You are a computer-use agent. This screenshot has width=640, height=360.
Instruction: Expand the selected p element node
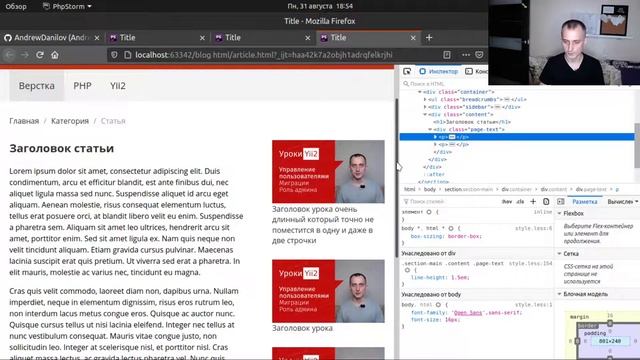click(436, 137)
